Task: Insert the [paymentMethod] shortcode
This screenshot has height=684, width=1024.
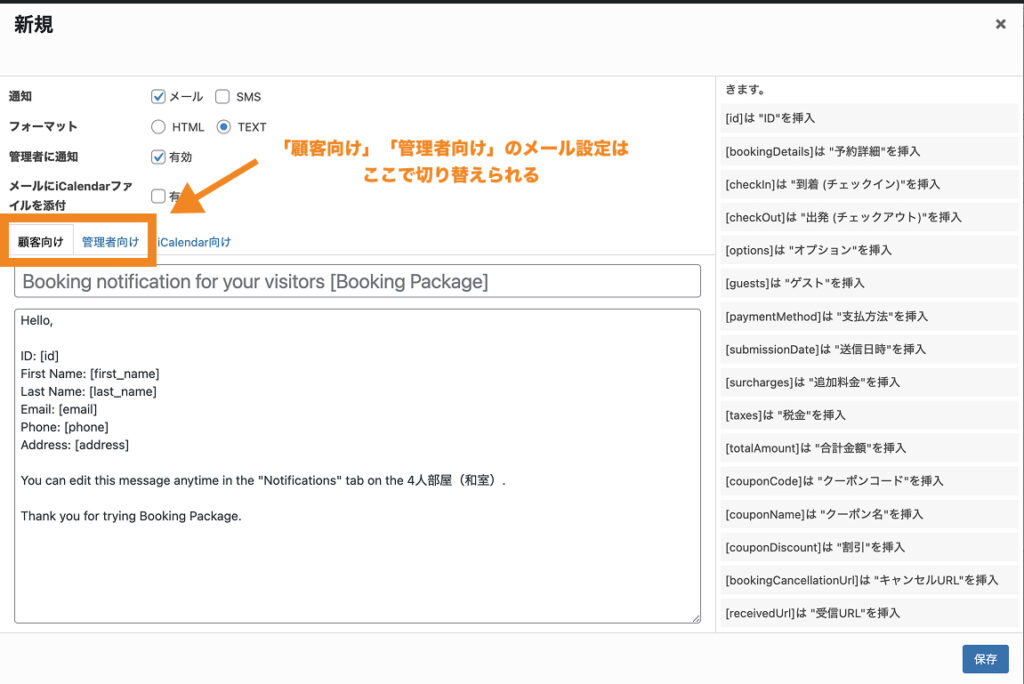Action: (868, 316)
